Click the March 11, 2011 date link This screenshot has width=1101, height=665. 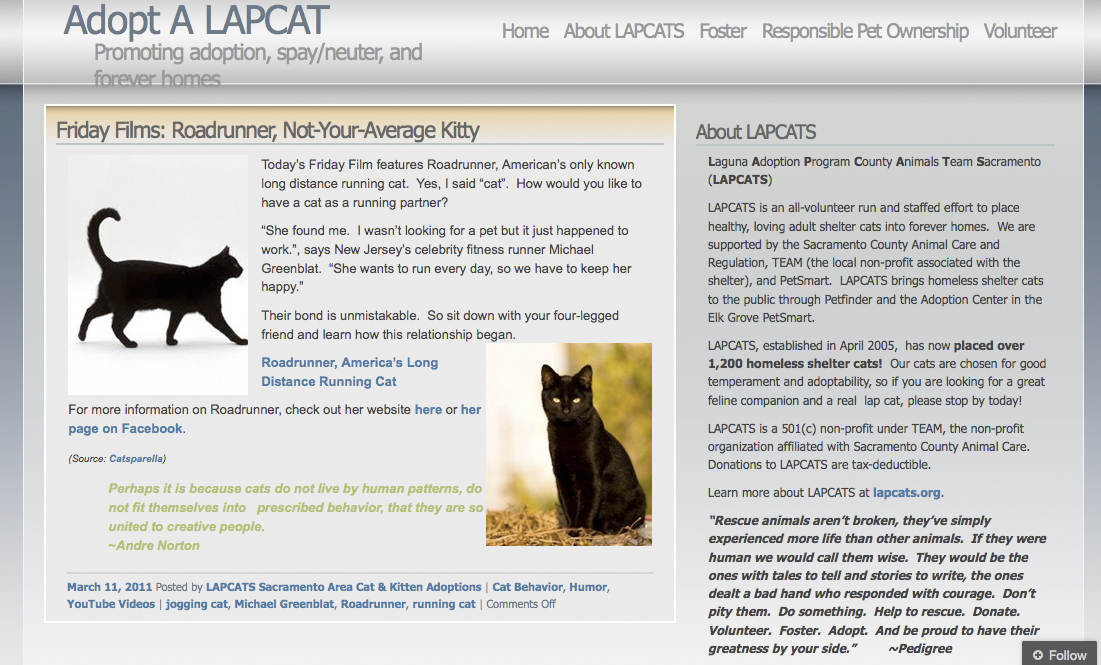click(x=110, y=587)
